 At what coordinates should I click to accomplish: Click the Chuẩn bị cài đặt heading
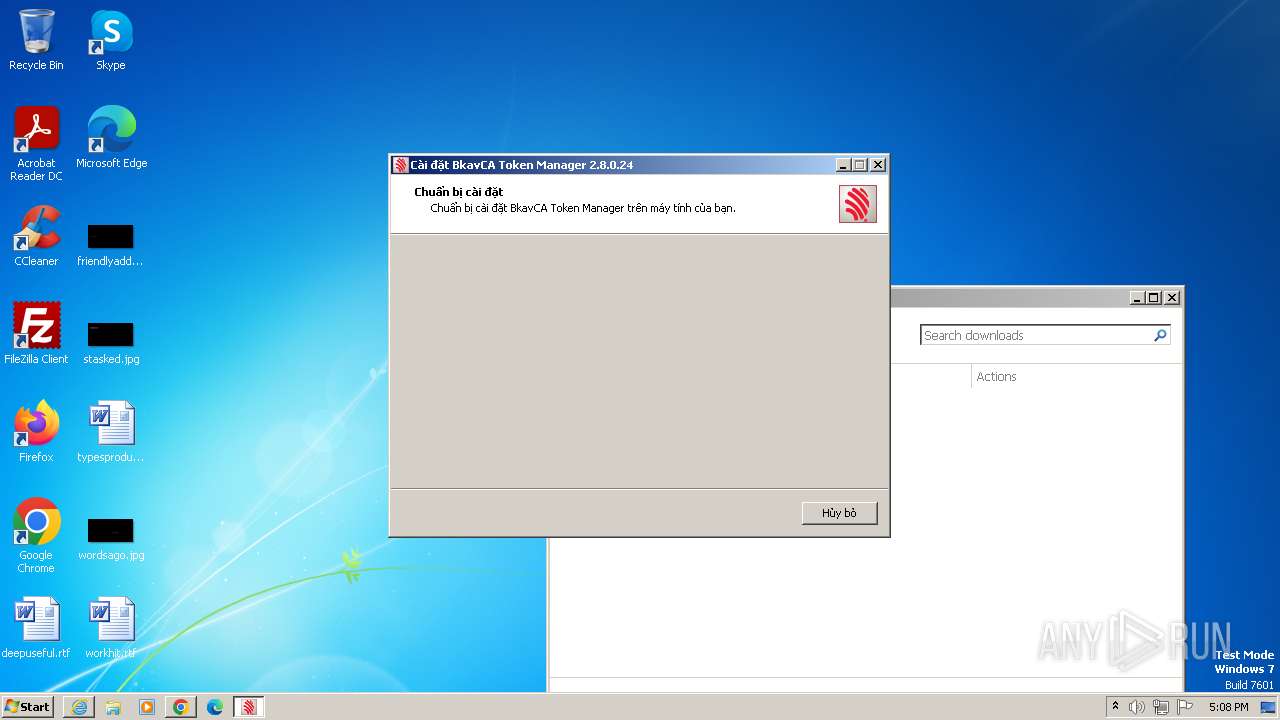pyautogui.click(x=458, y=192)
